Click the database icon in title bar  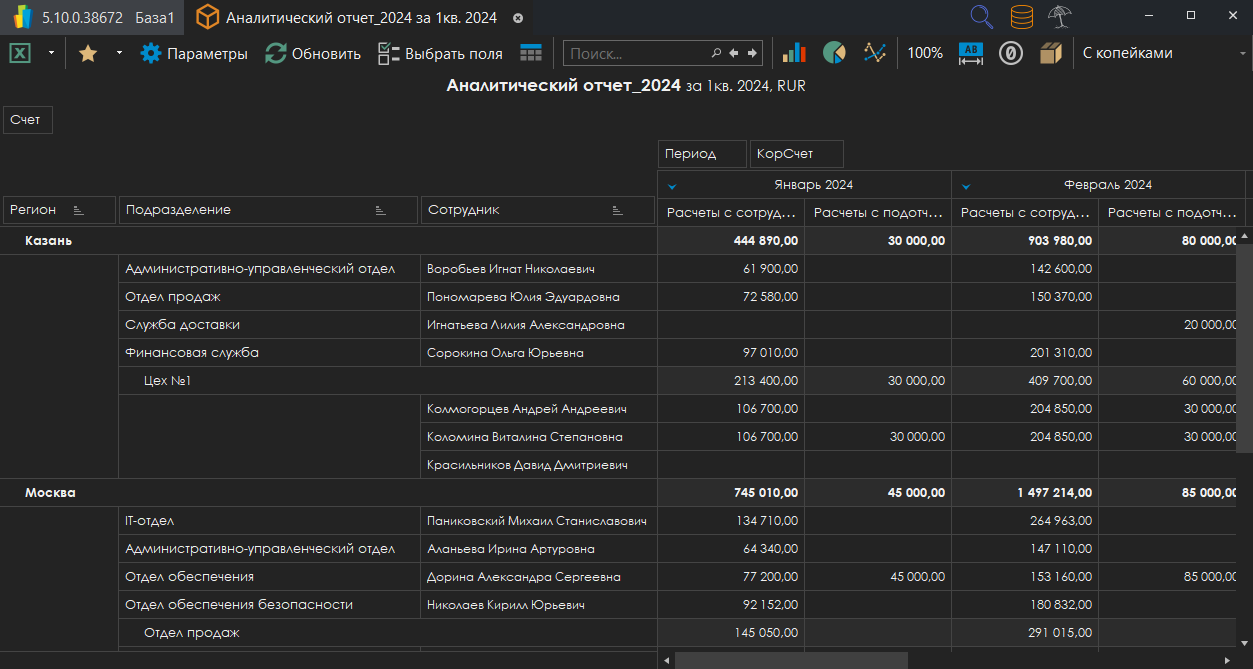coord(1021,17)
